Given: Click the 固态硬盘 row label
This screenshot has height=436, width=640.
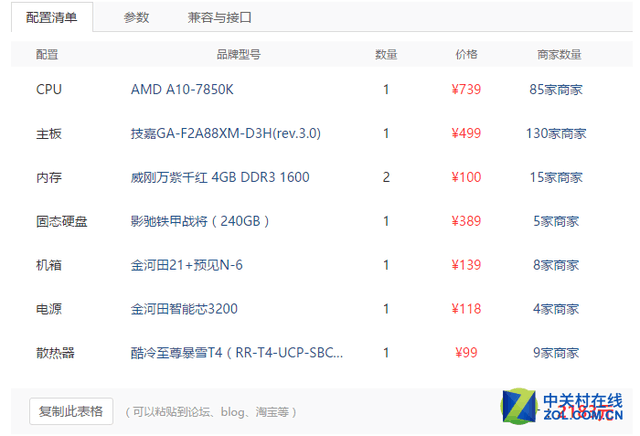Looking at the screenshot, I should [62, 221].
